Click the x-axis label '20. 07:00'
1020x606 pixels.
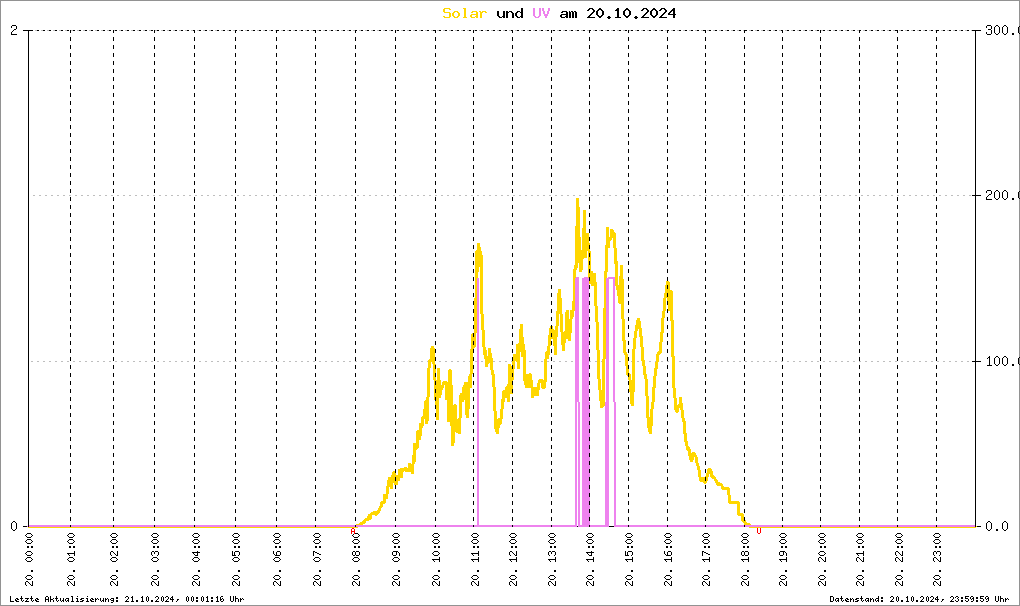[x=316, y=560]
